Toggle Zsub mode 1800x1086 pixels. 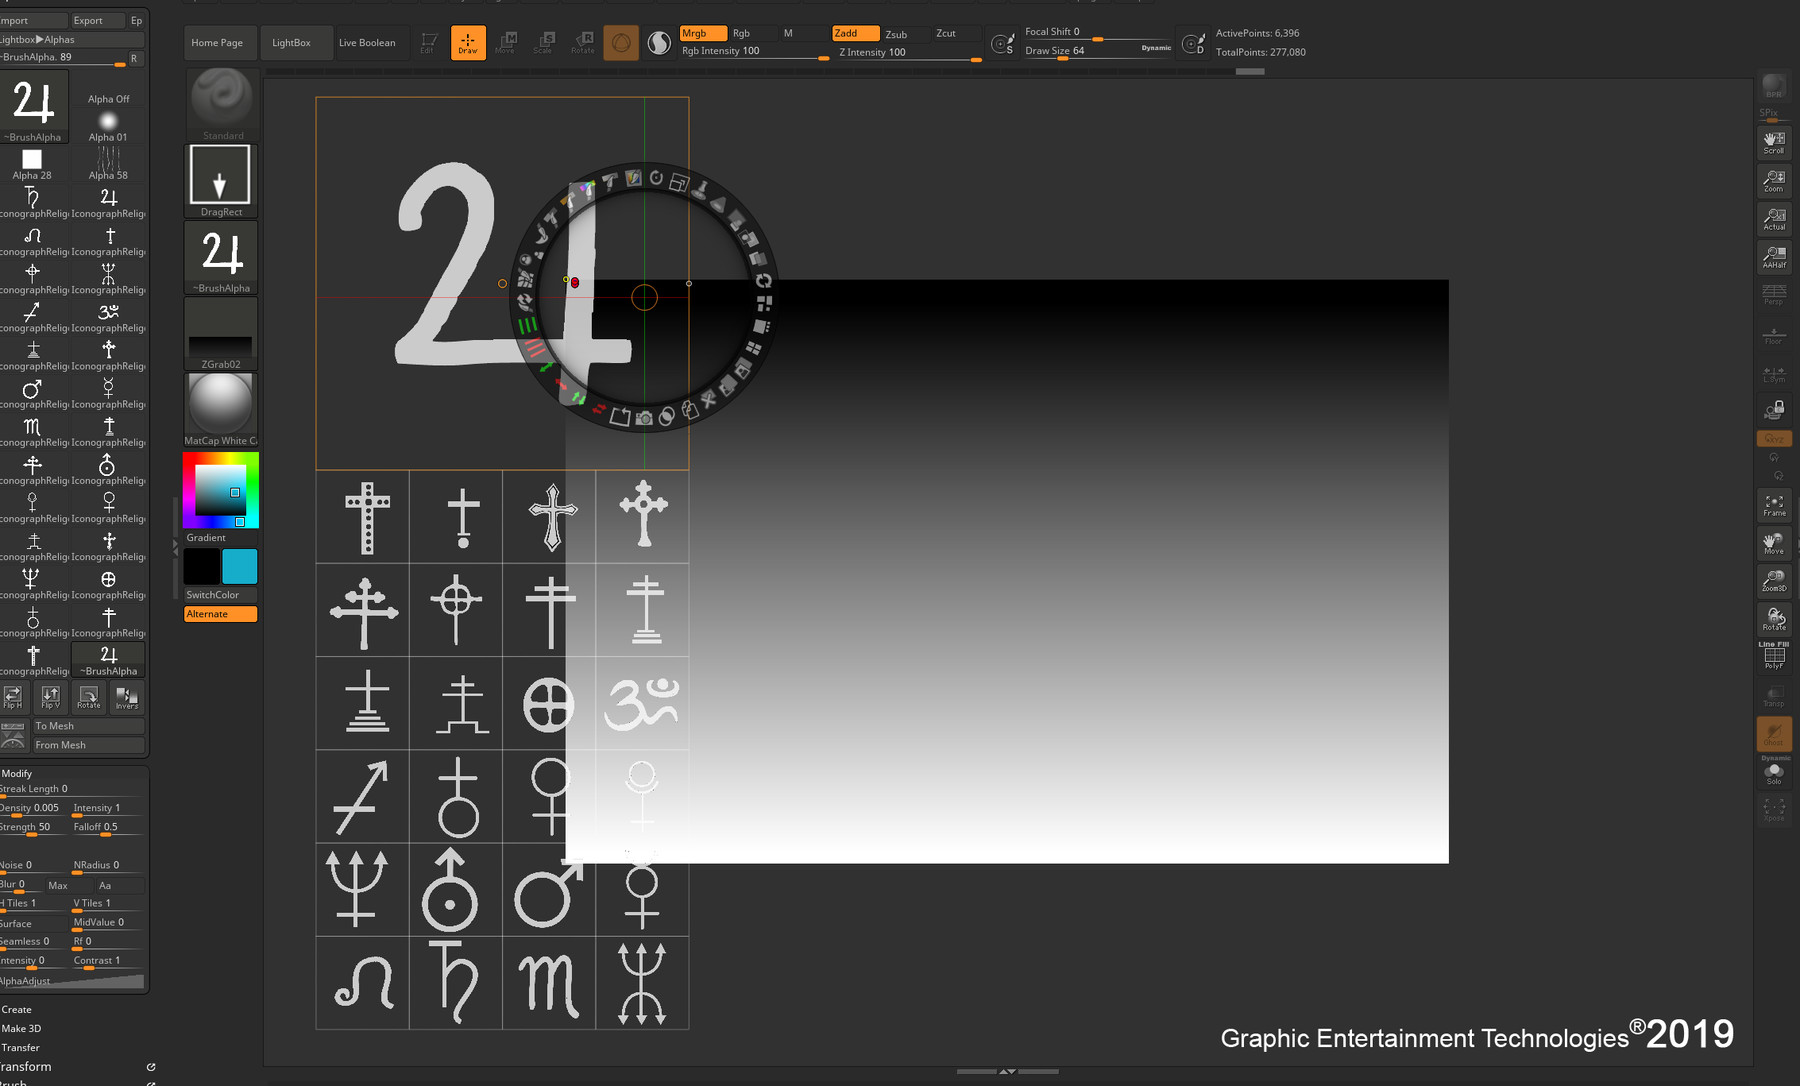pos(905,34)
